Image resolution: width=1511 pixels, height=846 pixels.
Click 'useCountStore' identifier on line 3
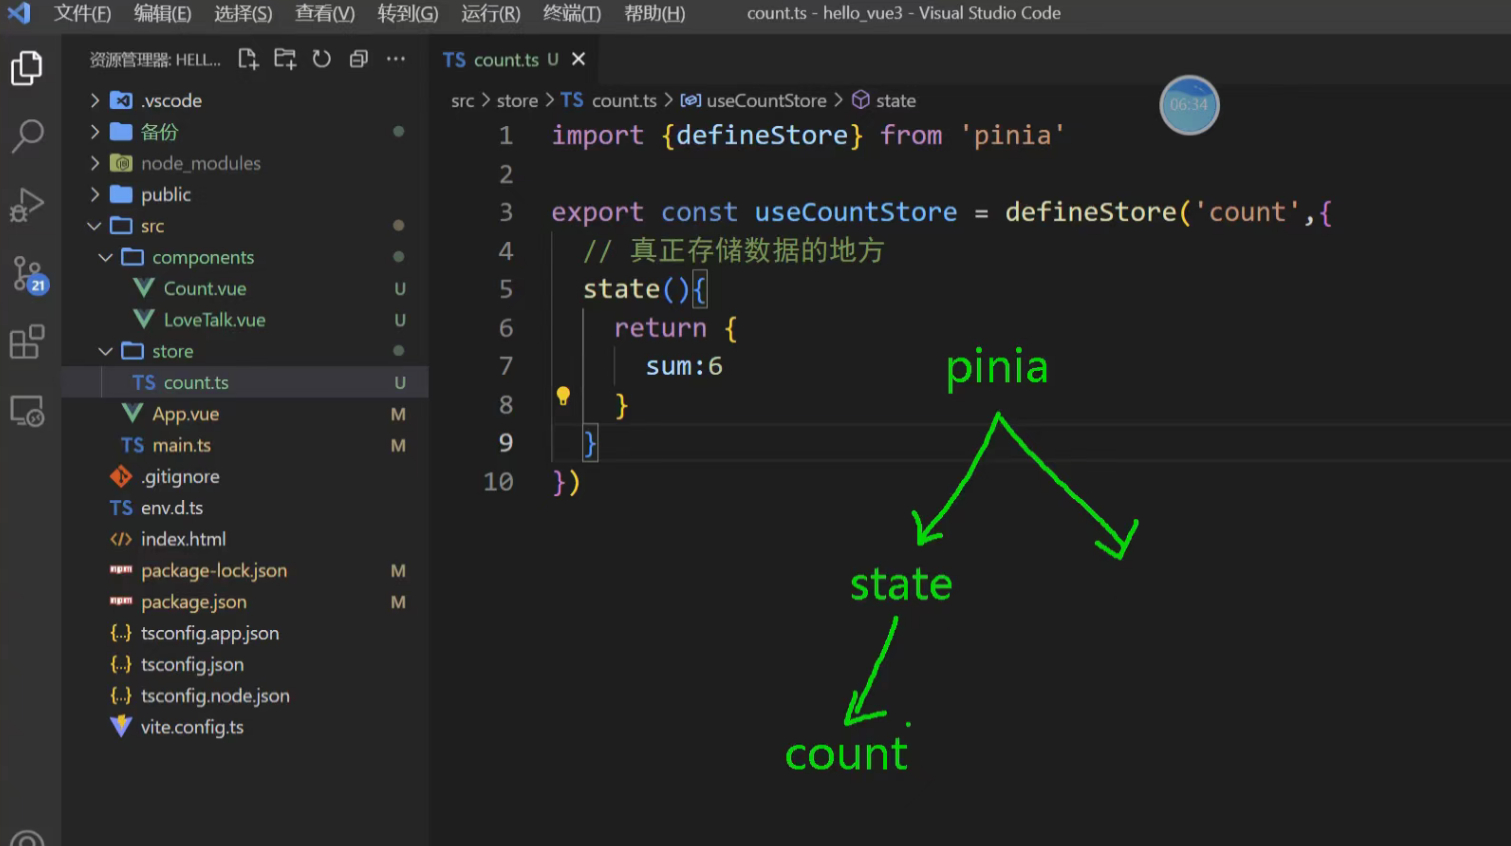point(856,212)
